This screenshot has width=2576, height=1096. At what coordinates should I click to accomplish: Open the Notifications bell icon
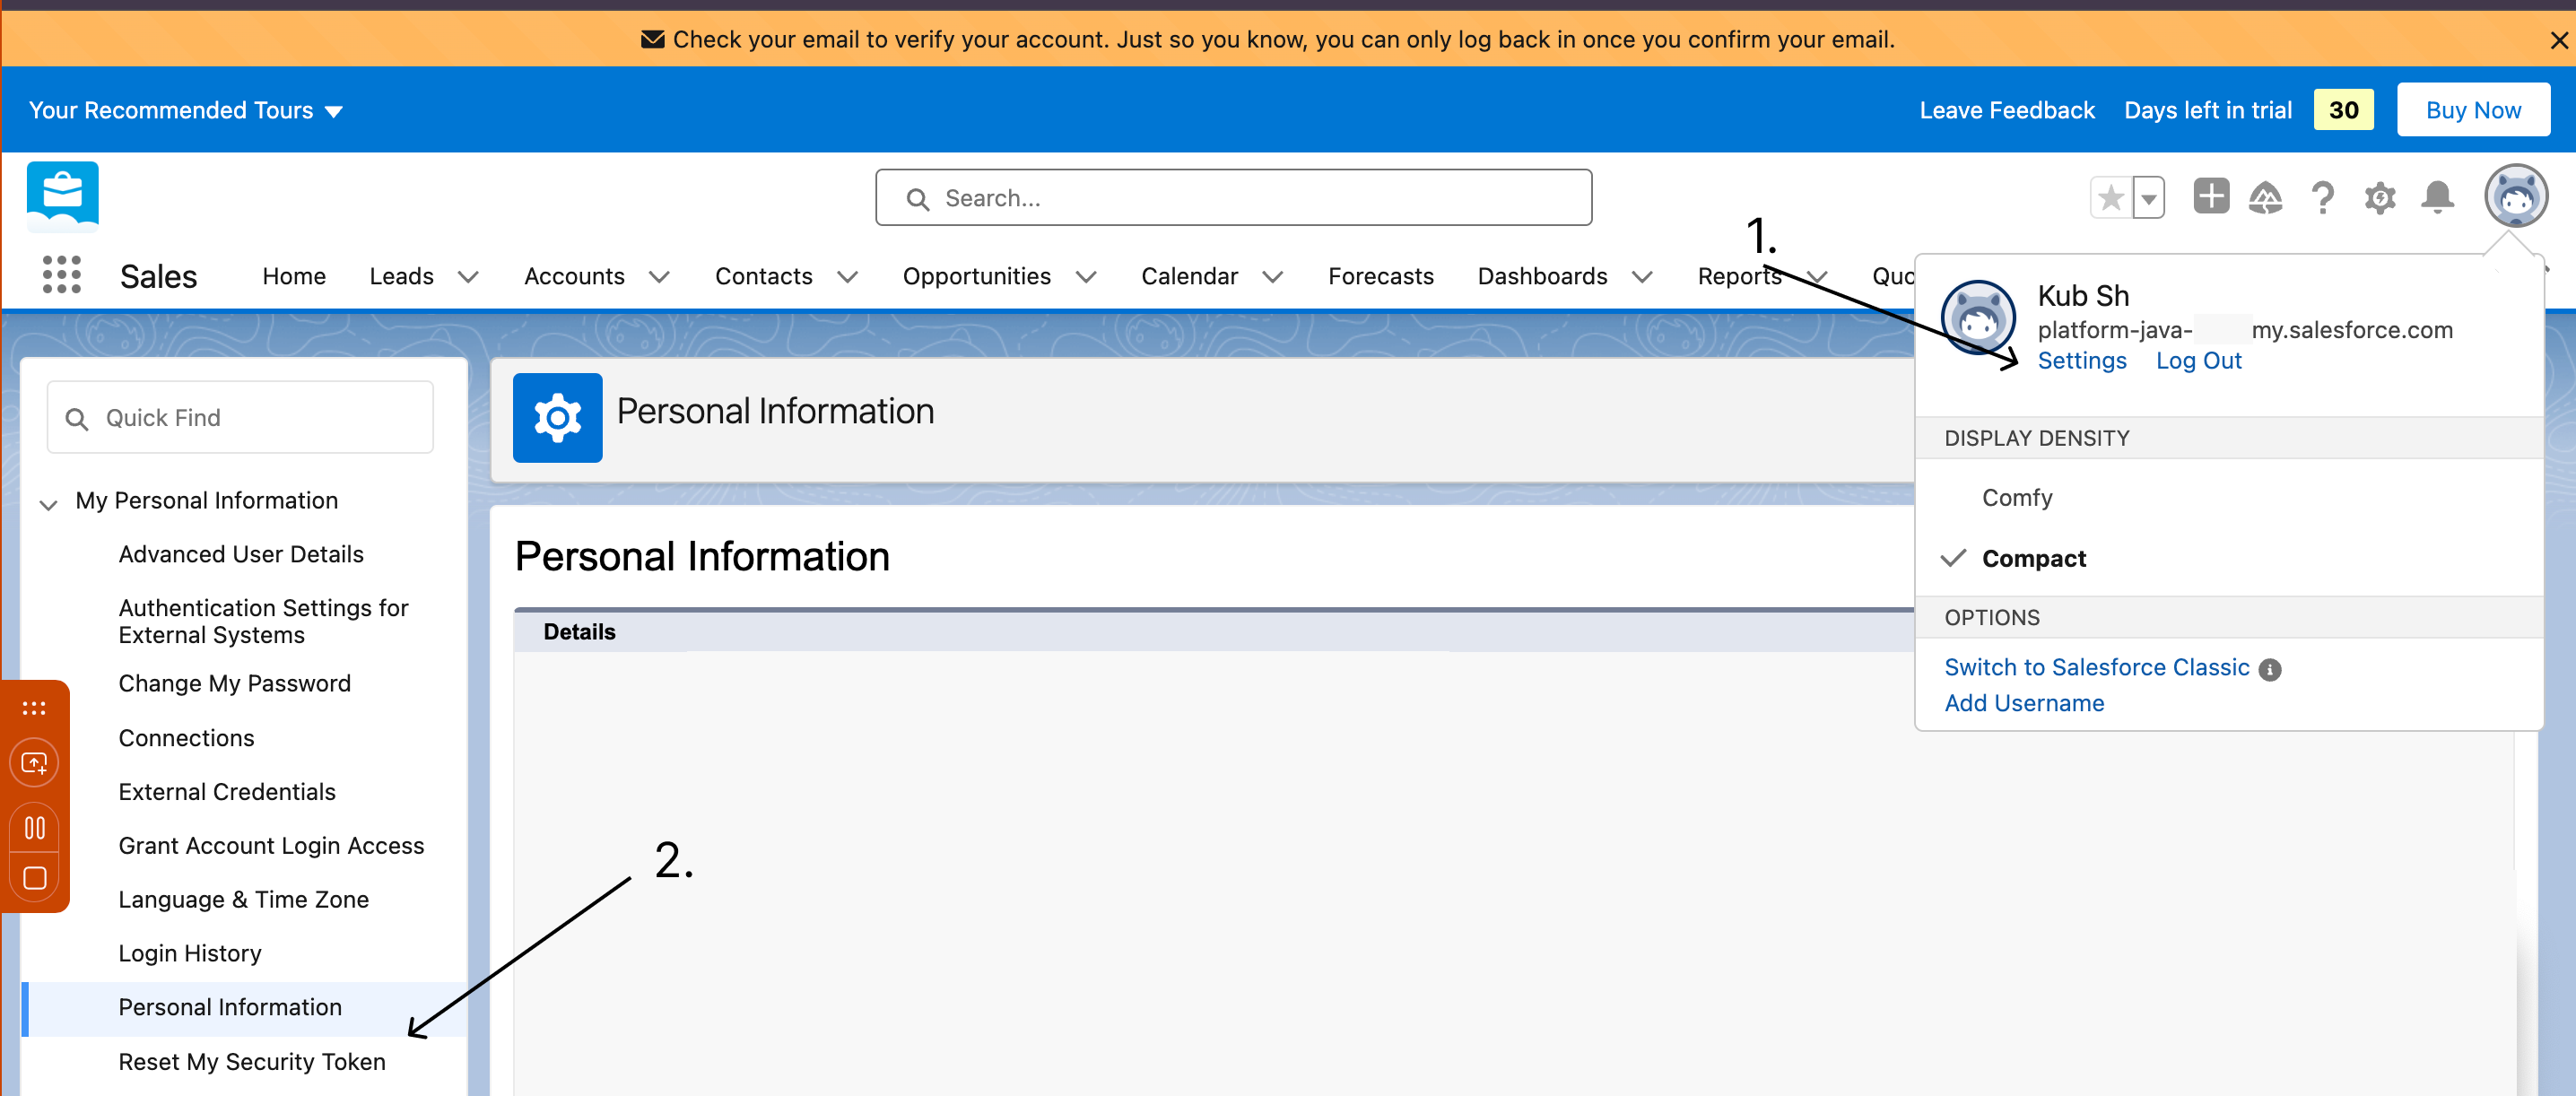coord(2437,198)
